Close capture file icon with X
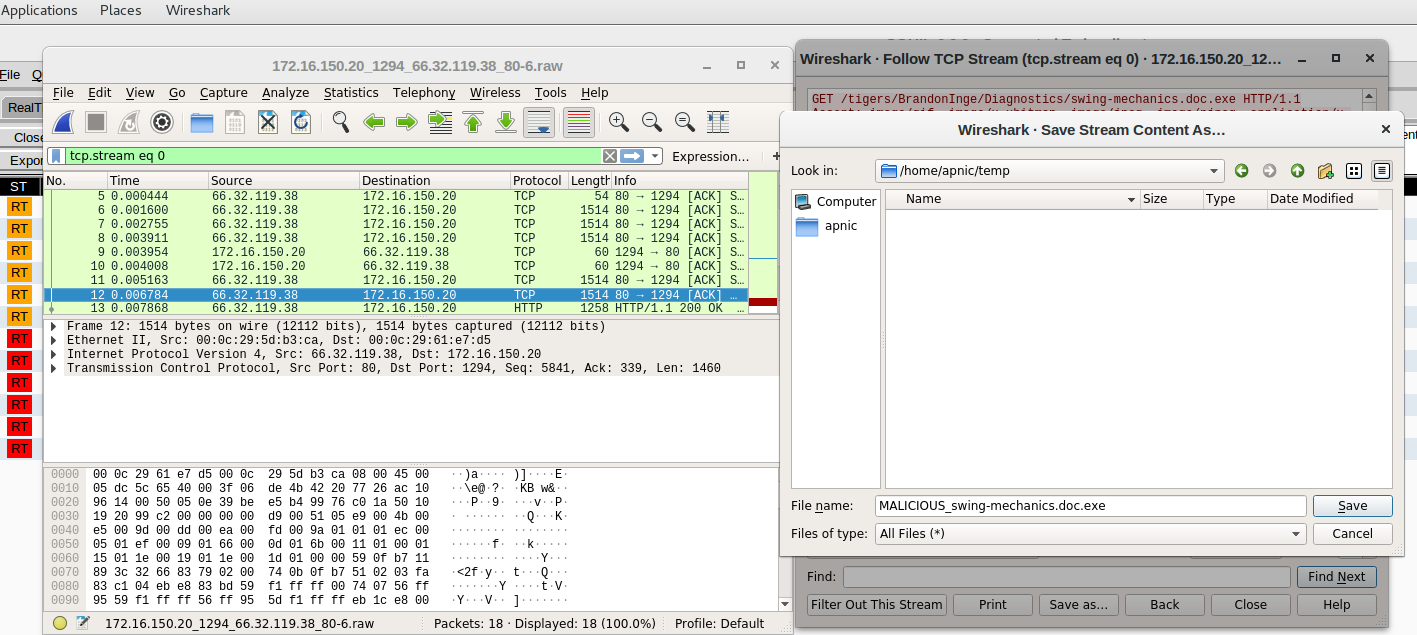1417x635 pixels. pos(268,122)
